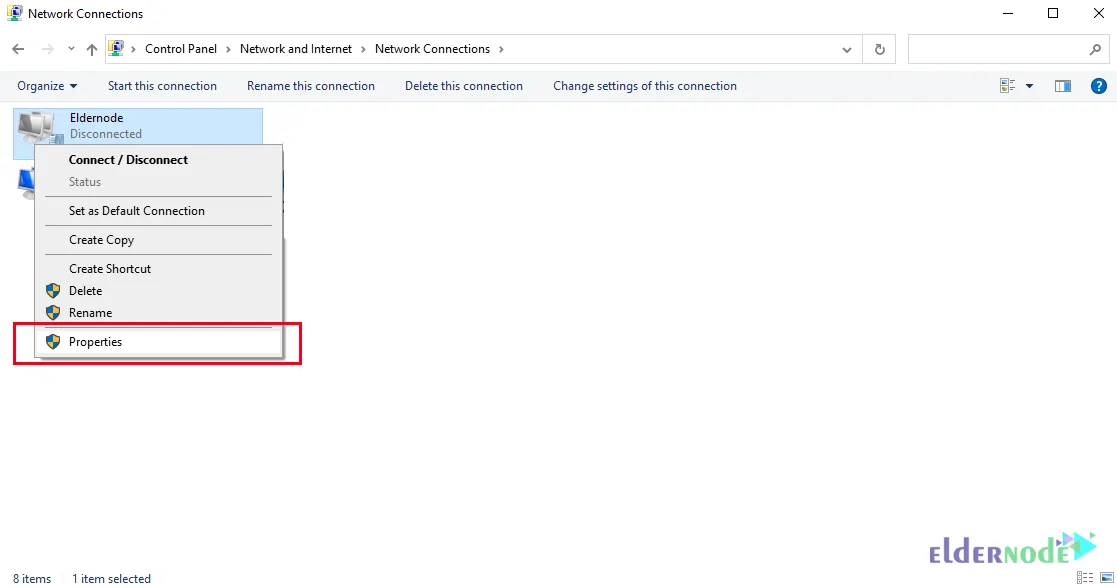The image size is (1117, 588).
Task: Select Properties from the context menu
Action: point(96,341)
